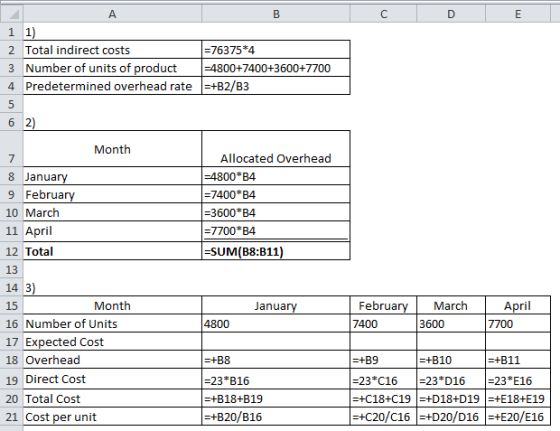Click 'February' column heading in row 15
The image size is (560, 431).
pyautogui.click(x=383, y=306)
